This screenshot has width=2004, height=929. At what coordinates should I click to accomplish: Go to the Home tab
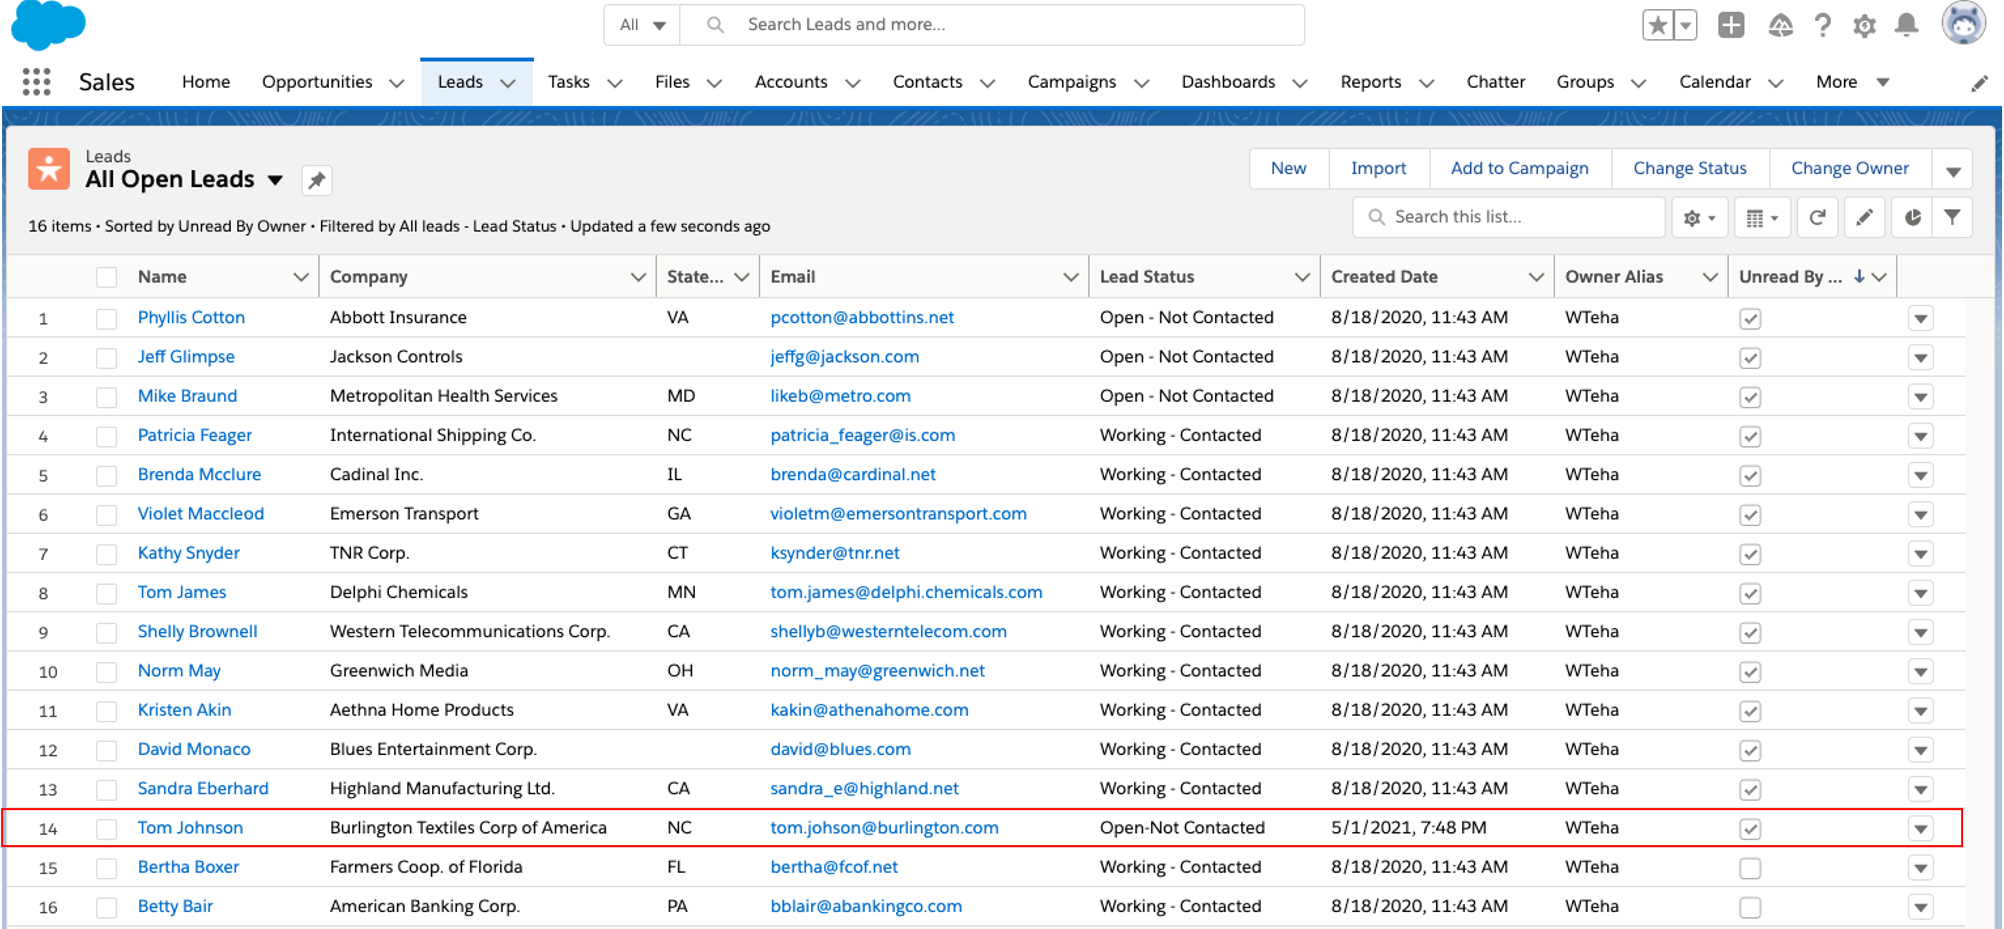coord(206,82)
